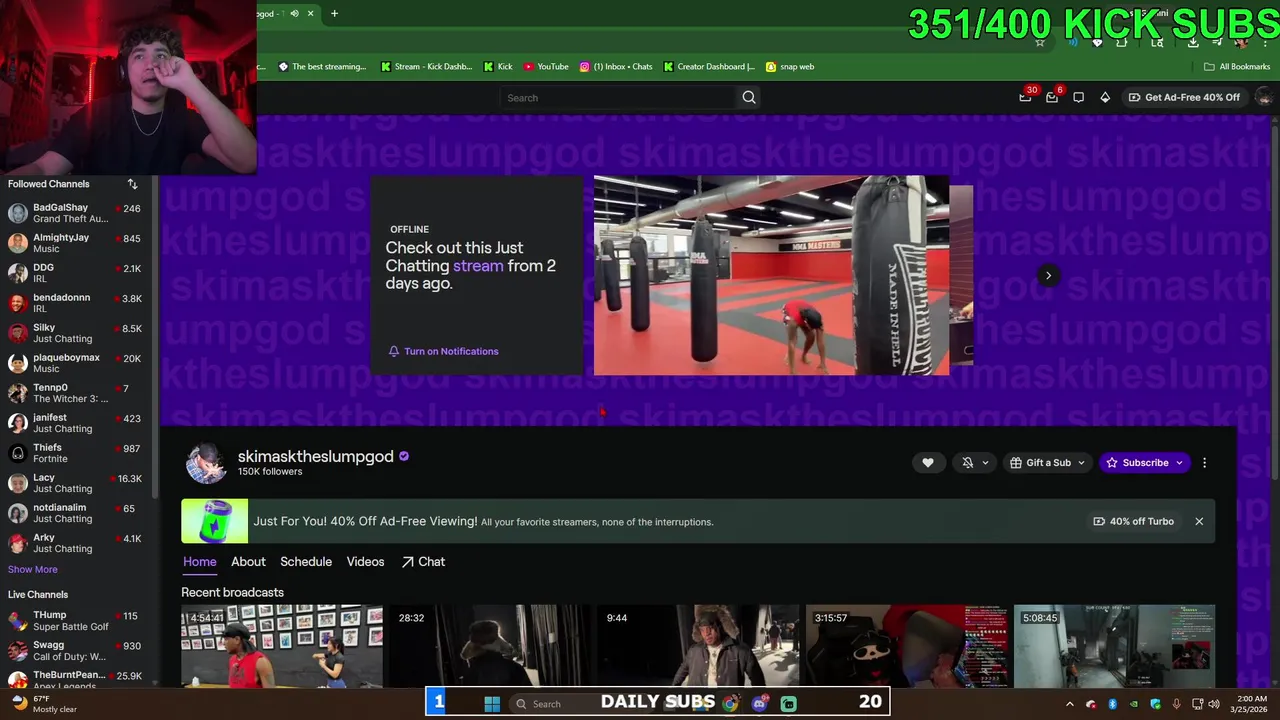The width and height of the screenshot is (1280, 720).
Task: Click Turn on Notifications link
Action: [x=443, y=351]
